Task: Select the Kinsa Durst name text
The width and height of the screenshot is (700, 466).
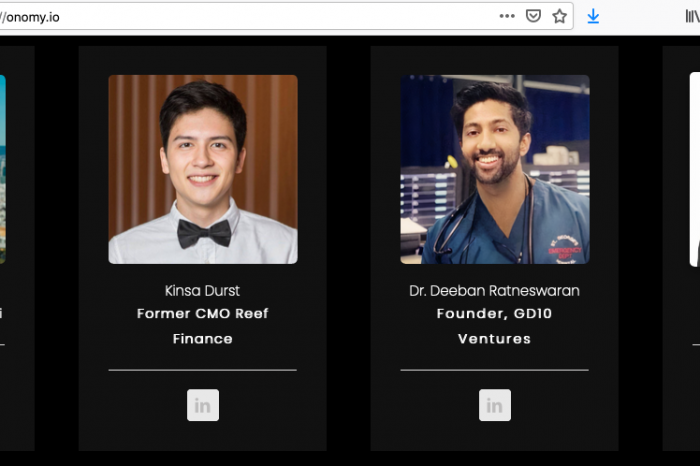Action: [x=202, y=291]
